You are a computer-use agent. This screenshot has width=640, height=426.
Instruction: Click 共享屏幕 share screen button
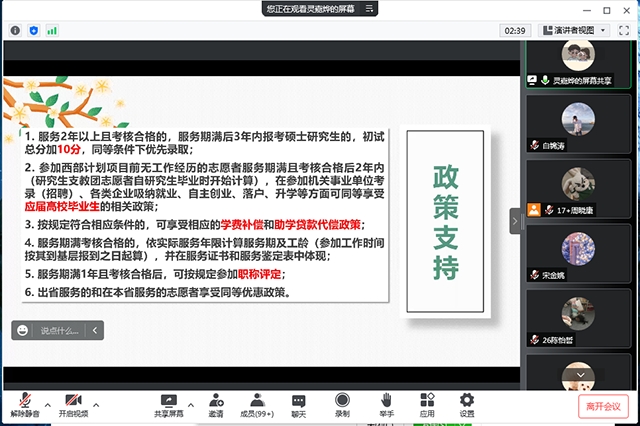pos(169,405)
